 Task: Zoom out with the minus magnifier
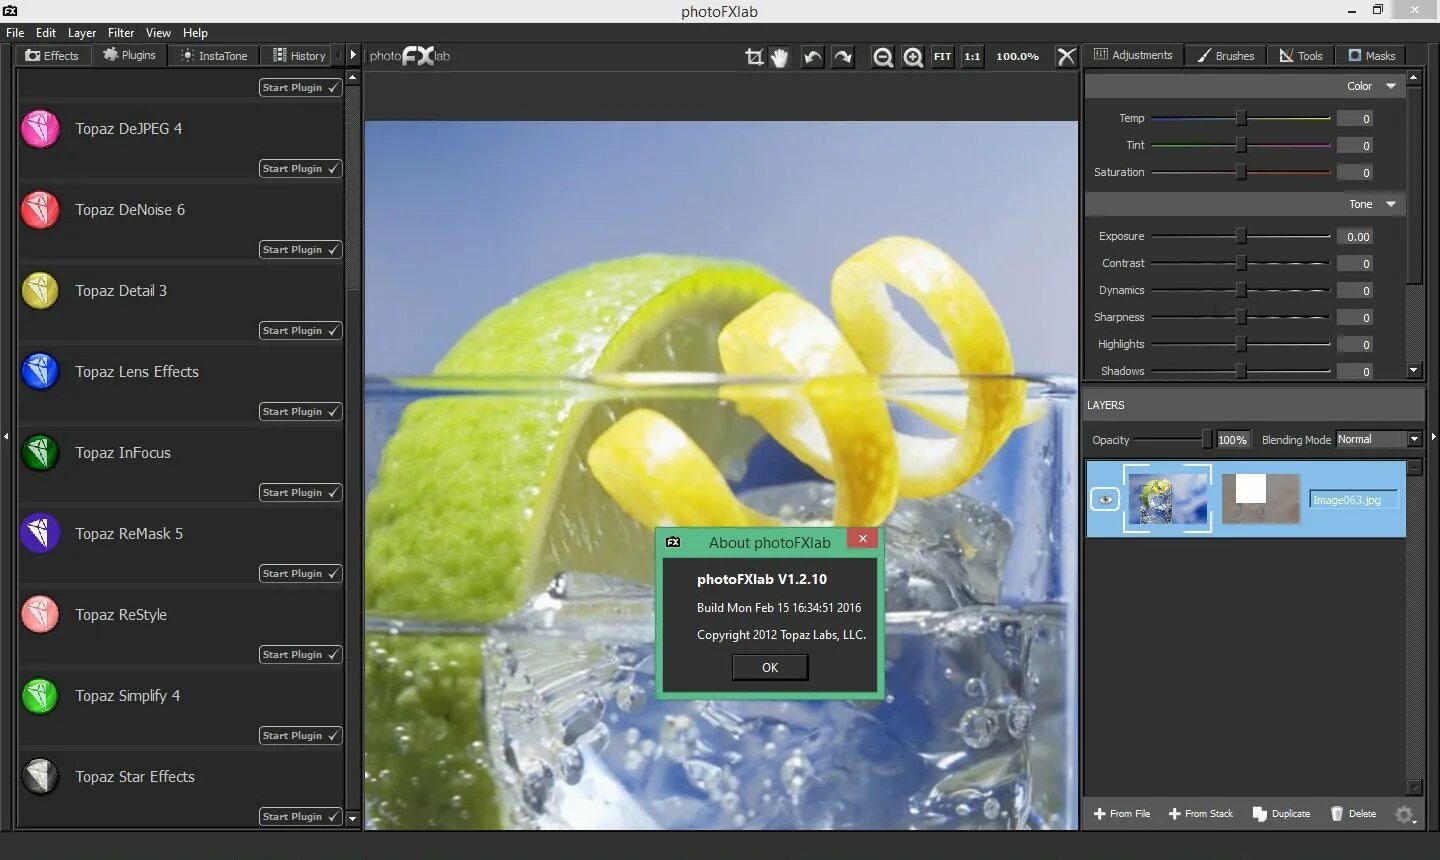click(882, 57)
